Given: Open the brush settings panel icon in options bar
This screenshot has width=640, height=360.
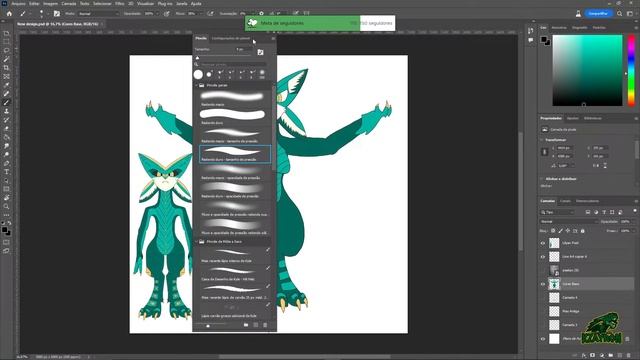Looking at the screenshot, I should [57, 13].
